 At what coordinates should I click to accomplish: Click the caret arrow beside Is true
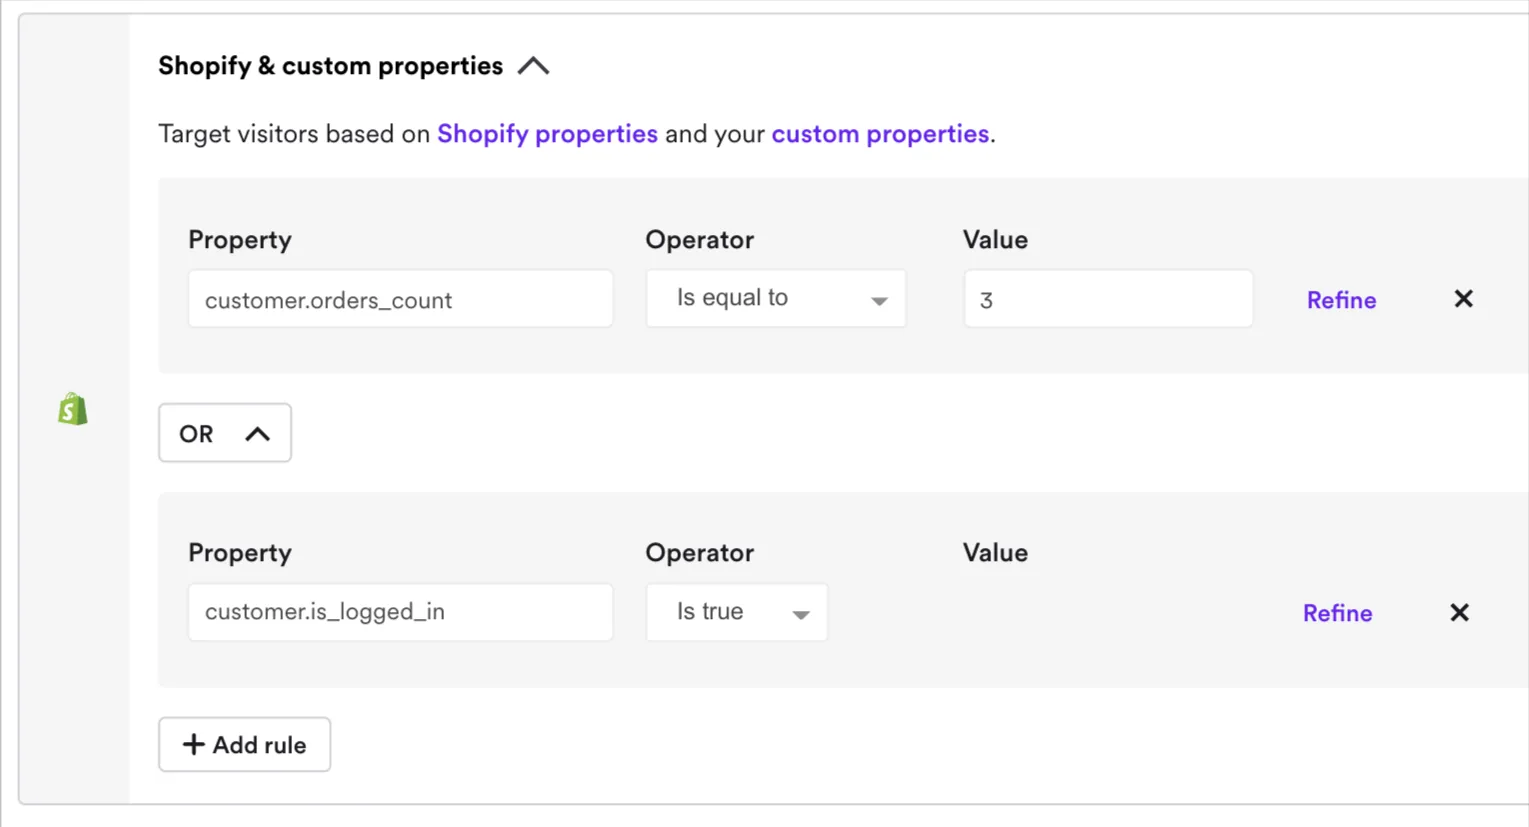800,614
